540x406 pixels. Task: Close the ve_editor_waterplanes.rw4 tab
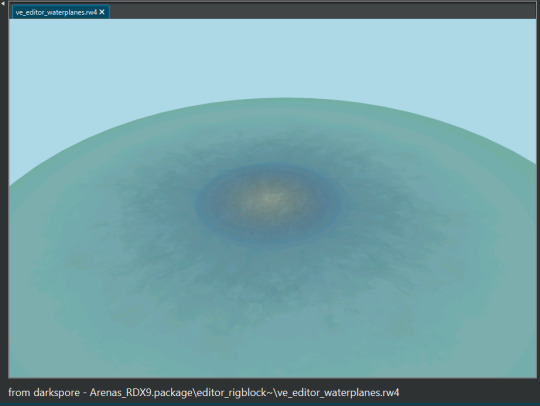[102, 12]
